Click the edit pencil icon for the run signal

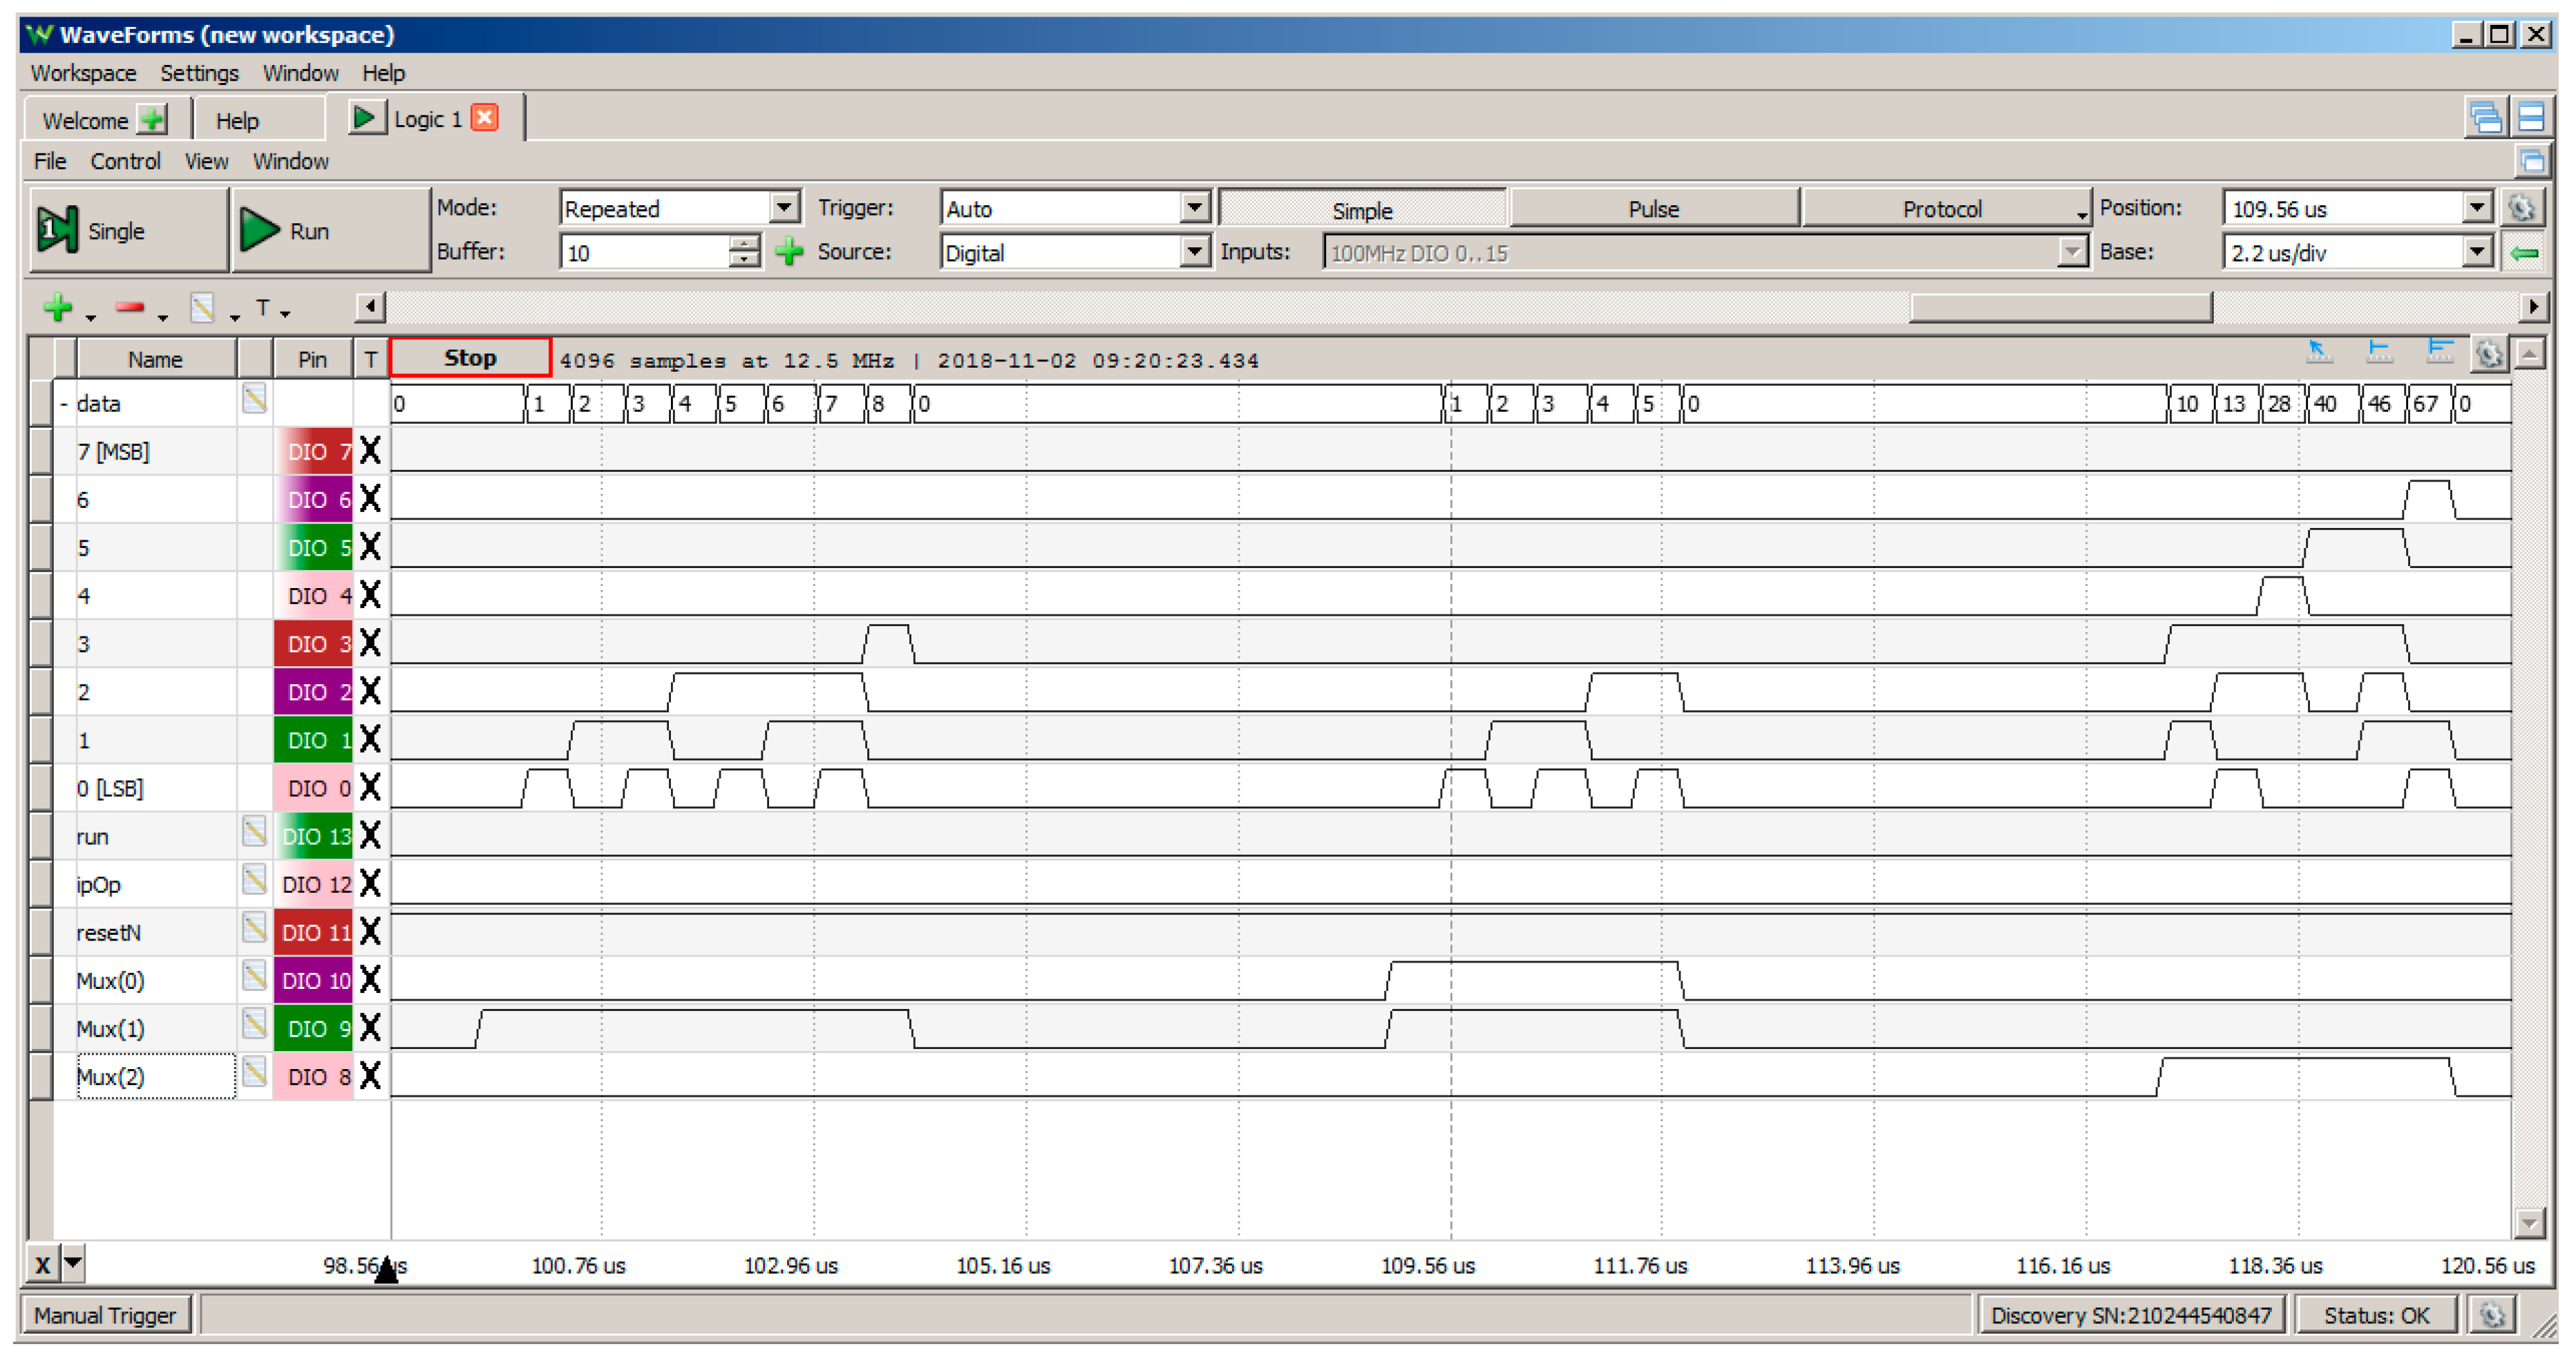(254, 832)
